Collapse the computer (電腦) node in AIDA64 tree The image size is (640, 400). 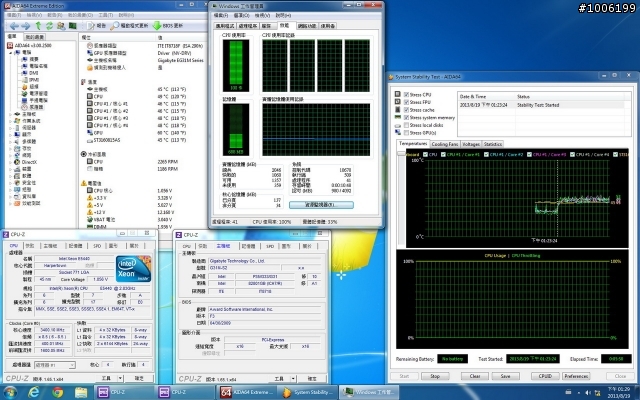(11, 52)
